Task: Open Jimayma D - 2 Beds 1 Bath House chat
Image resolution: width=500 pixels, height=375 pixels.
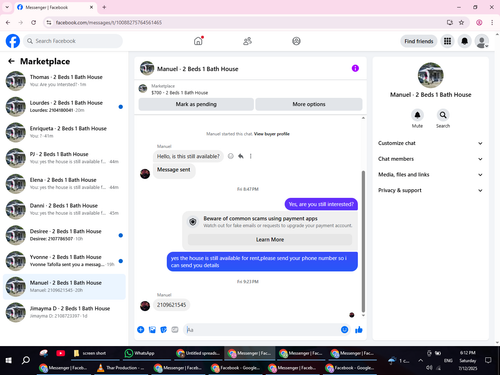Action: click(x=64, y=312)
